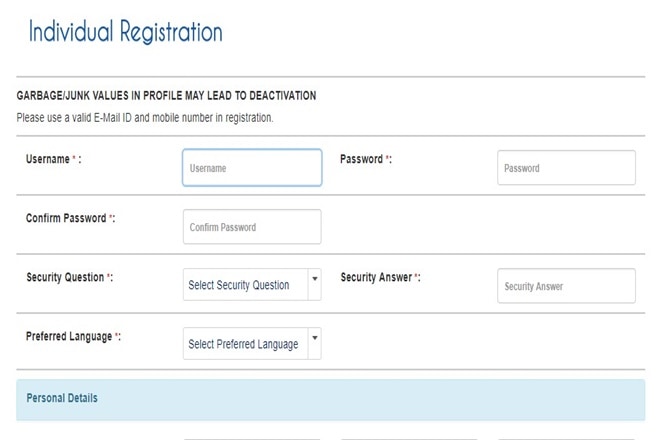Viewport: 660px width, 440px height.
Task: Click the Confirm Password label
Action: tap(66, 218)
